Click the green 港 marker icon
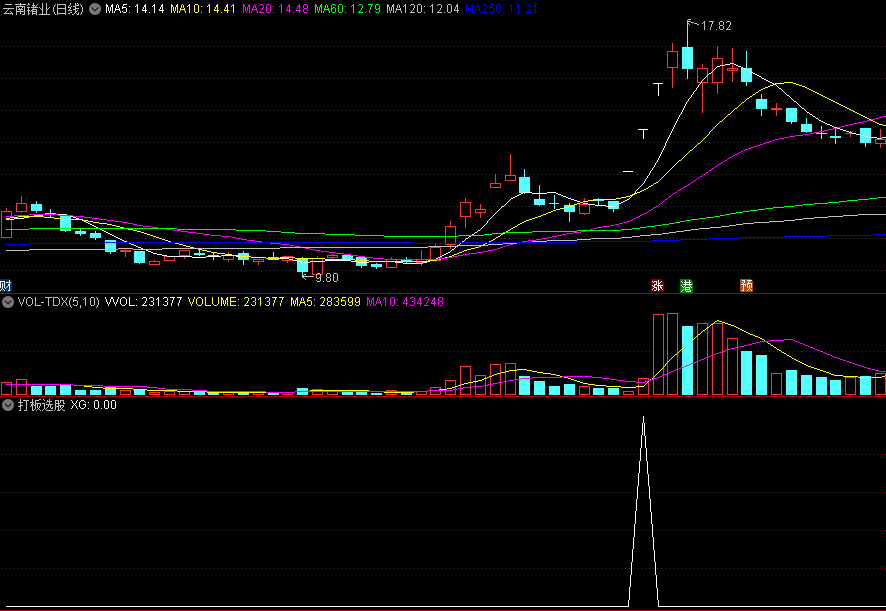Screen dimensions: 886x611 (x=687, y=285)
